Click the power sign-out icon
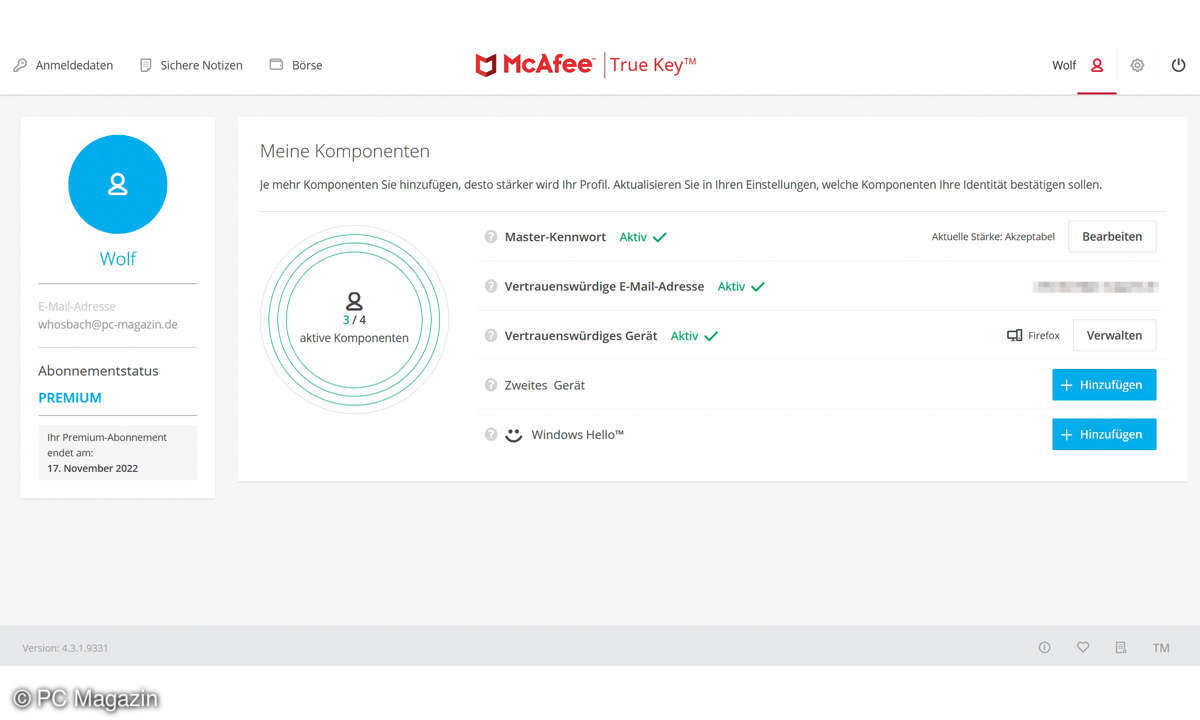This screenshot has height=720, width=1200. pyautogui.click(x=1179, y=65)
